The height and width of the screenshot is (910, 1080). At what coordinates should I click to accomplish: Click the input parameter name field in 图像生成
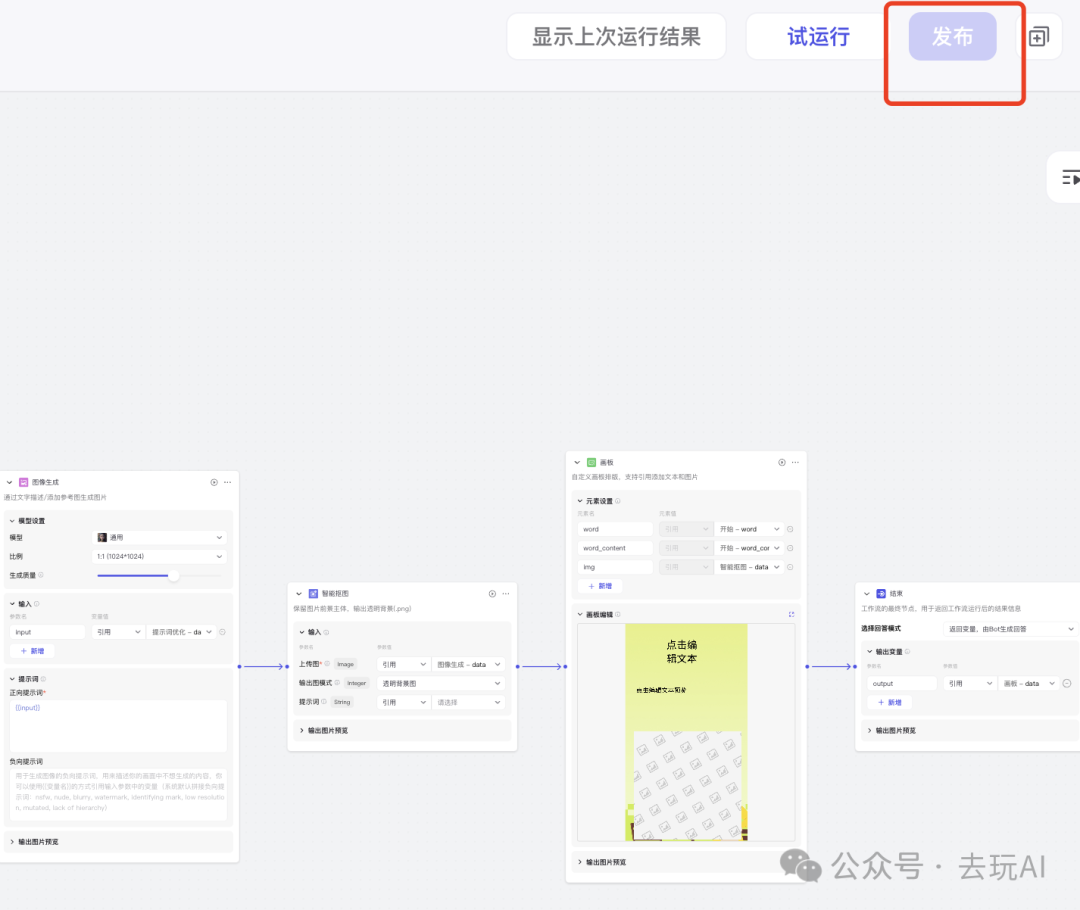point(48,632)
